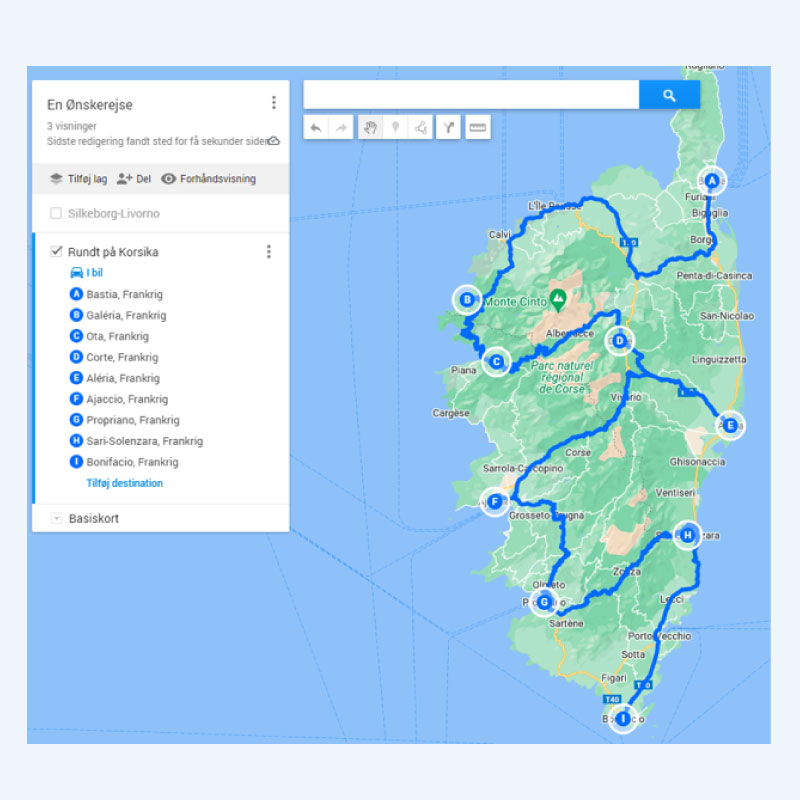Open the Rundt på Korsika layer options menu
Viewport: 800px width, 800px height.
268,252
